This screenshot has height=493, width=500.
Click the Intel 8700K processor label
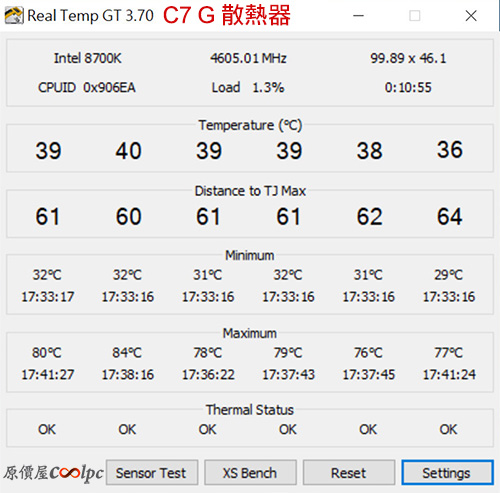(88, 58)
